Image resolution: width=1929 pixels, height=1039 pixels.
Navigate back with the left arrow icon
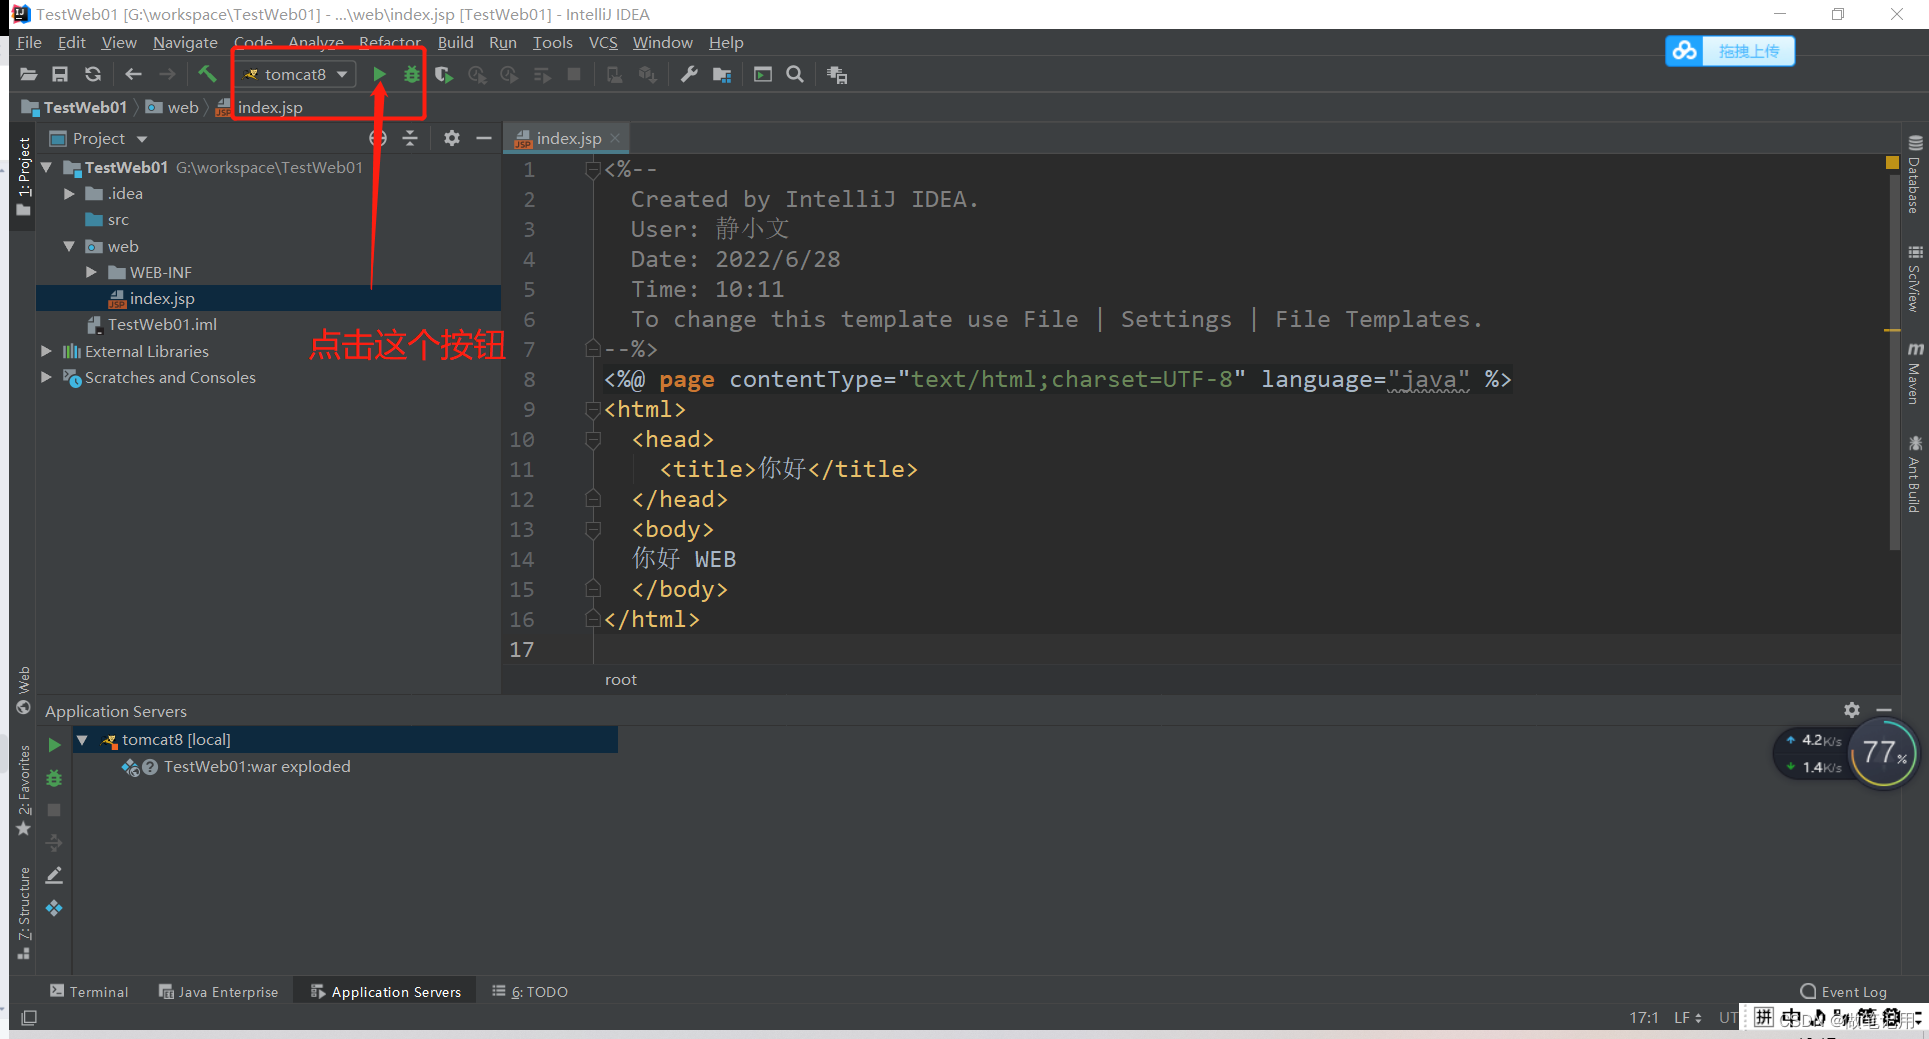(133, 74)
